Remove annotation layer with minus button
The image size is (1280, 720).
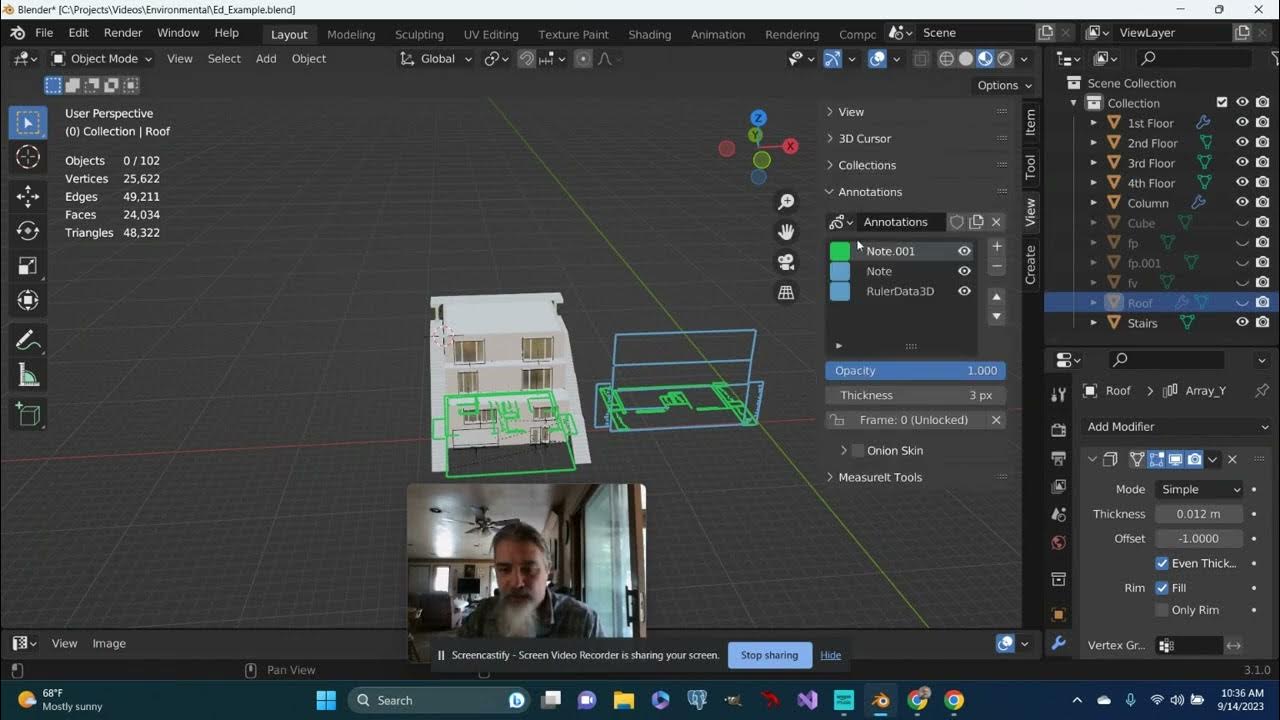click(996, 267)
